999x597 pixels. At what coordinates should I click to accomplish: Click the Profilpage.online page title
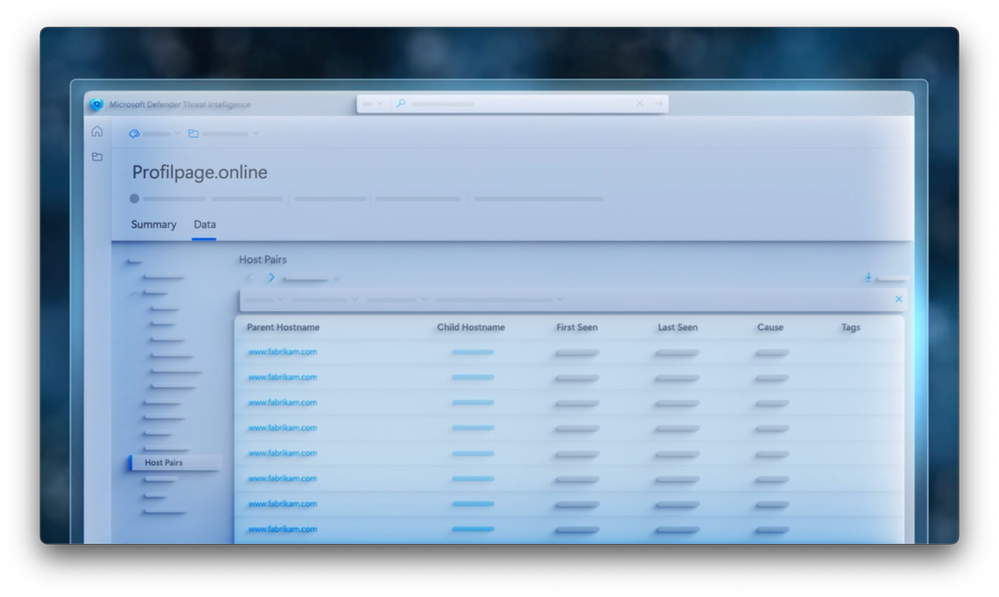(199, 172)
